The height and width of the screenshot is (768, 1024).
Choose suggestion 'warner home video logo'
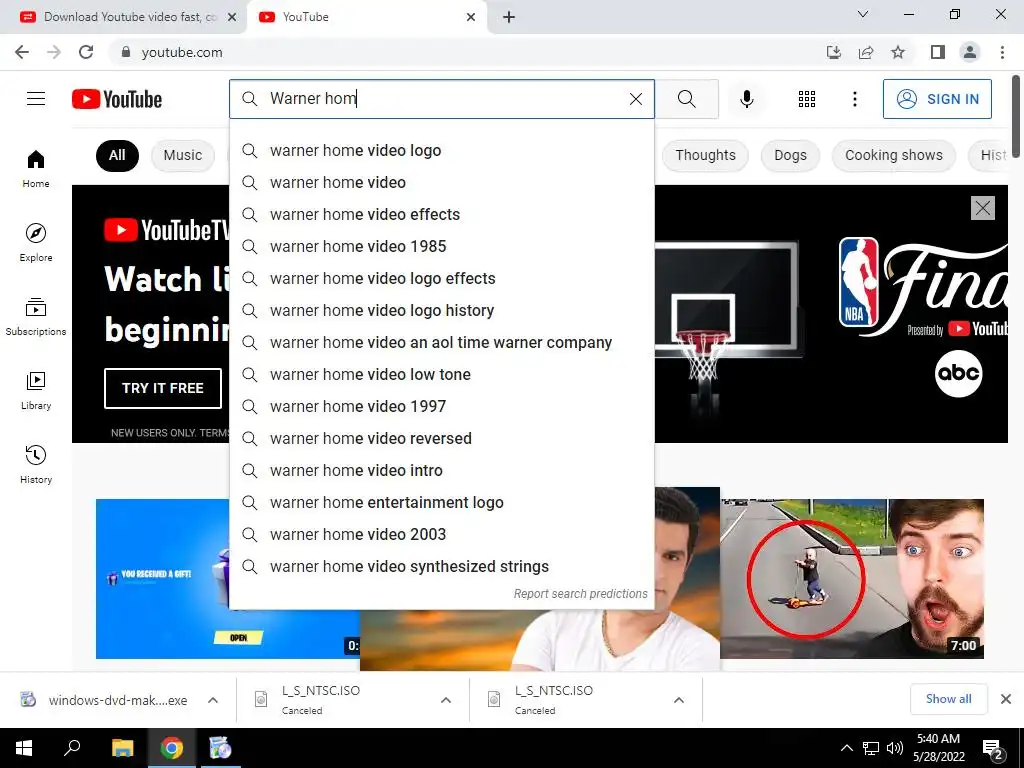(x=441, y=150)
